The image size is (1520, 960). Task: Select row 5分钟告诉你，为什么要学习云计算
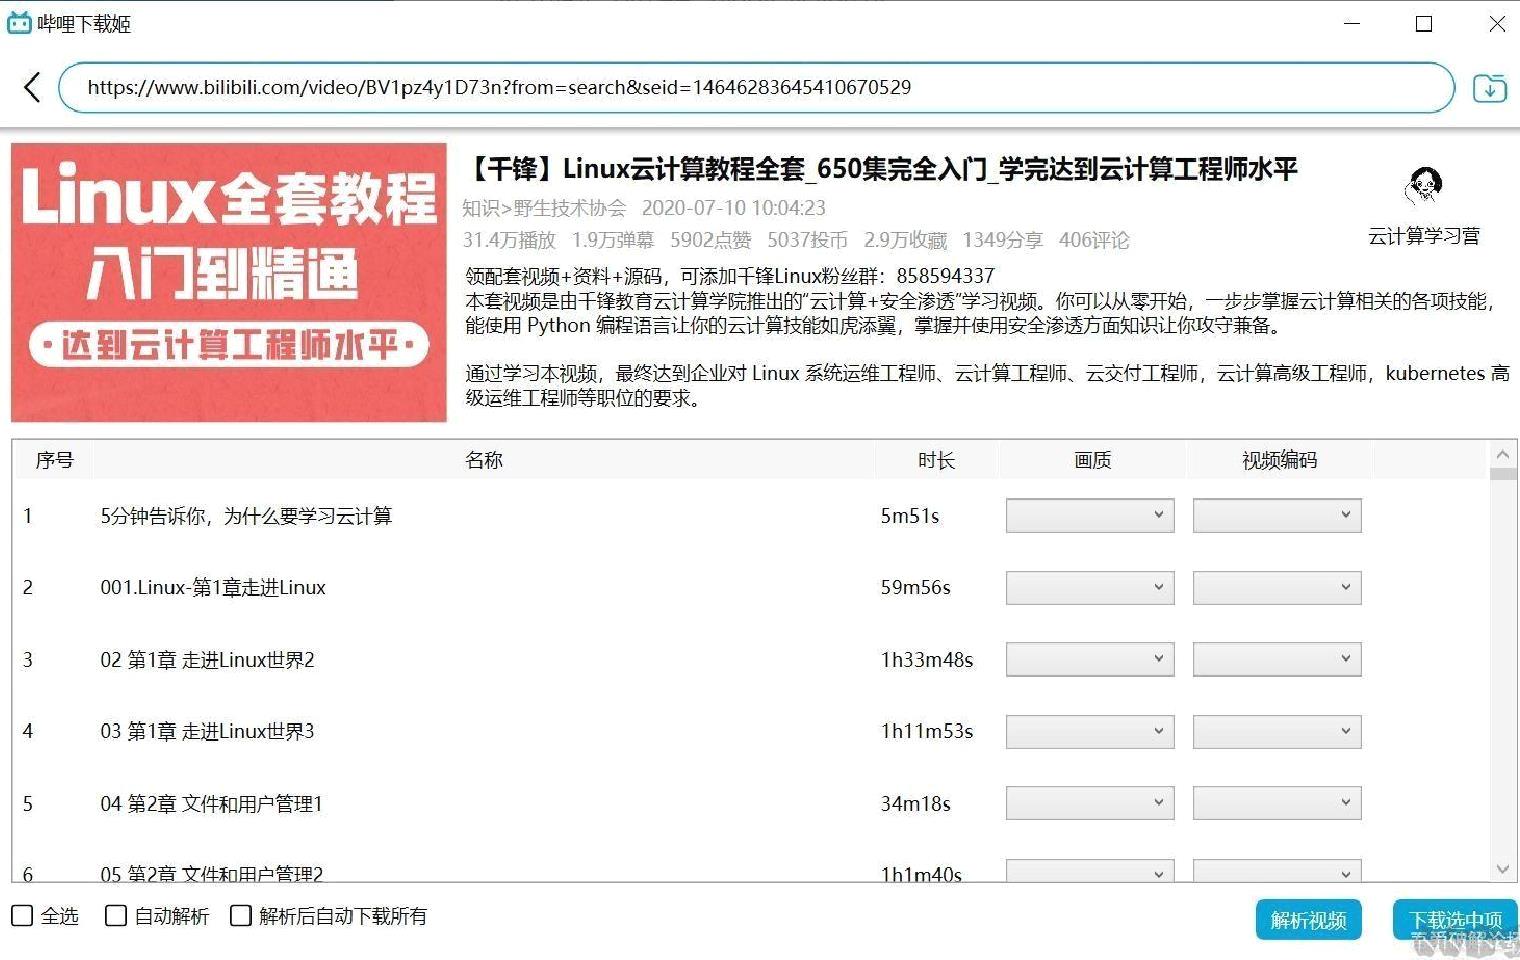coord(751,516)
